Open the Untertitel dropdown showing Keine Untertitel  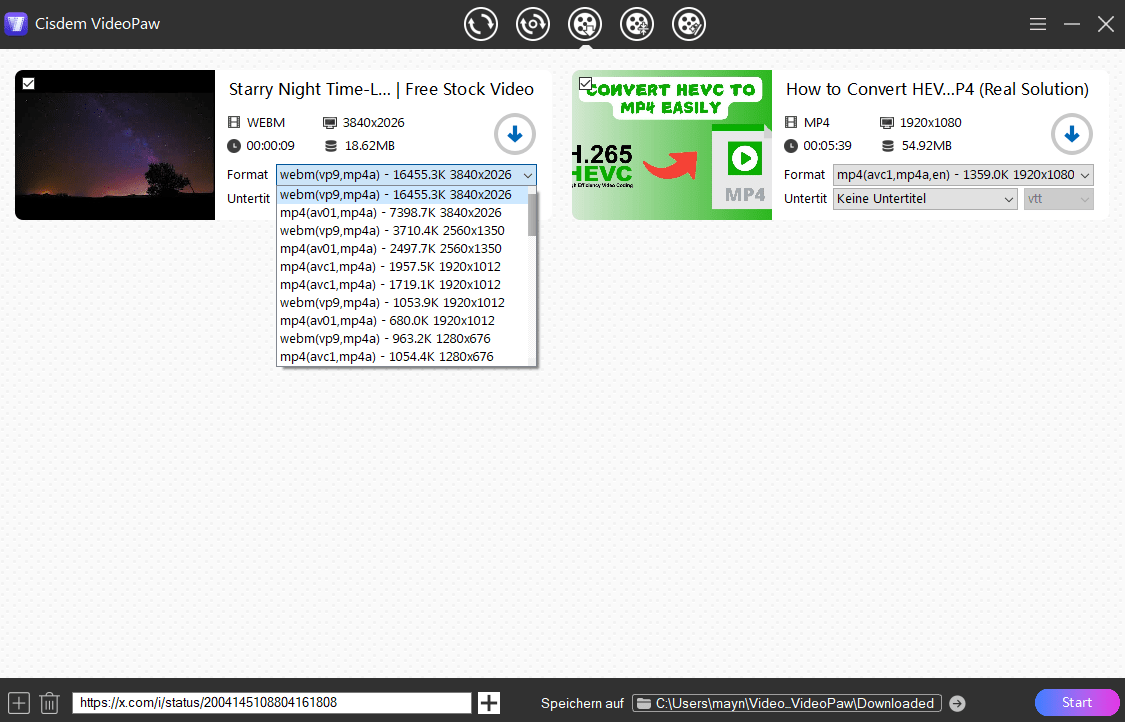pyautogui.click(x=924, y=198)
